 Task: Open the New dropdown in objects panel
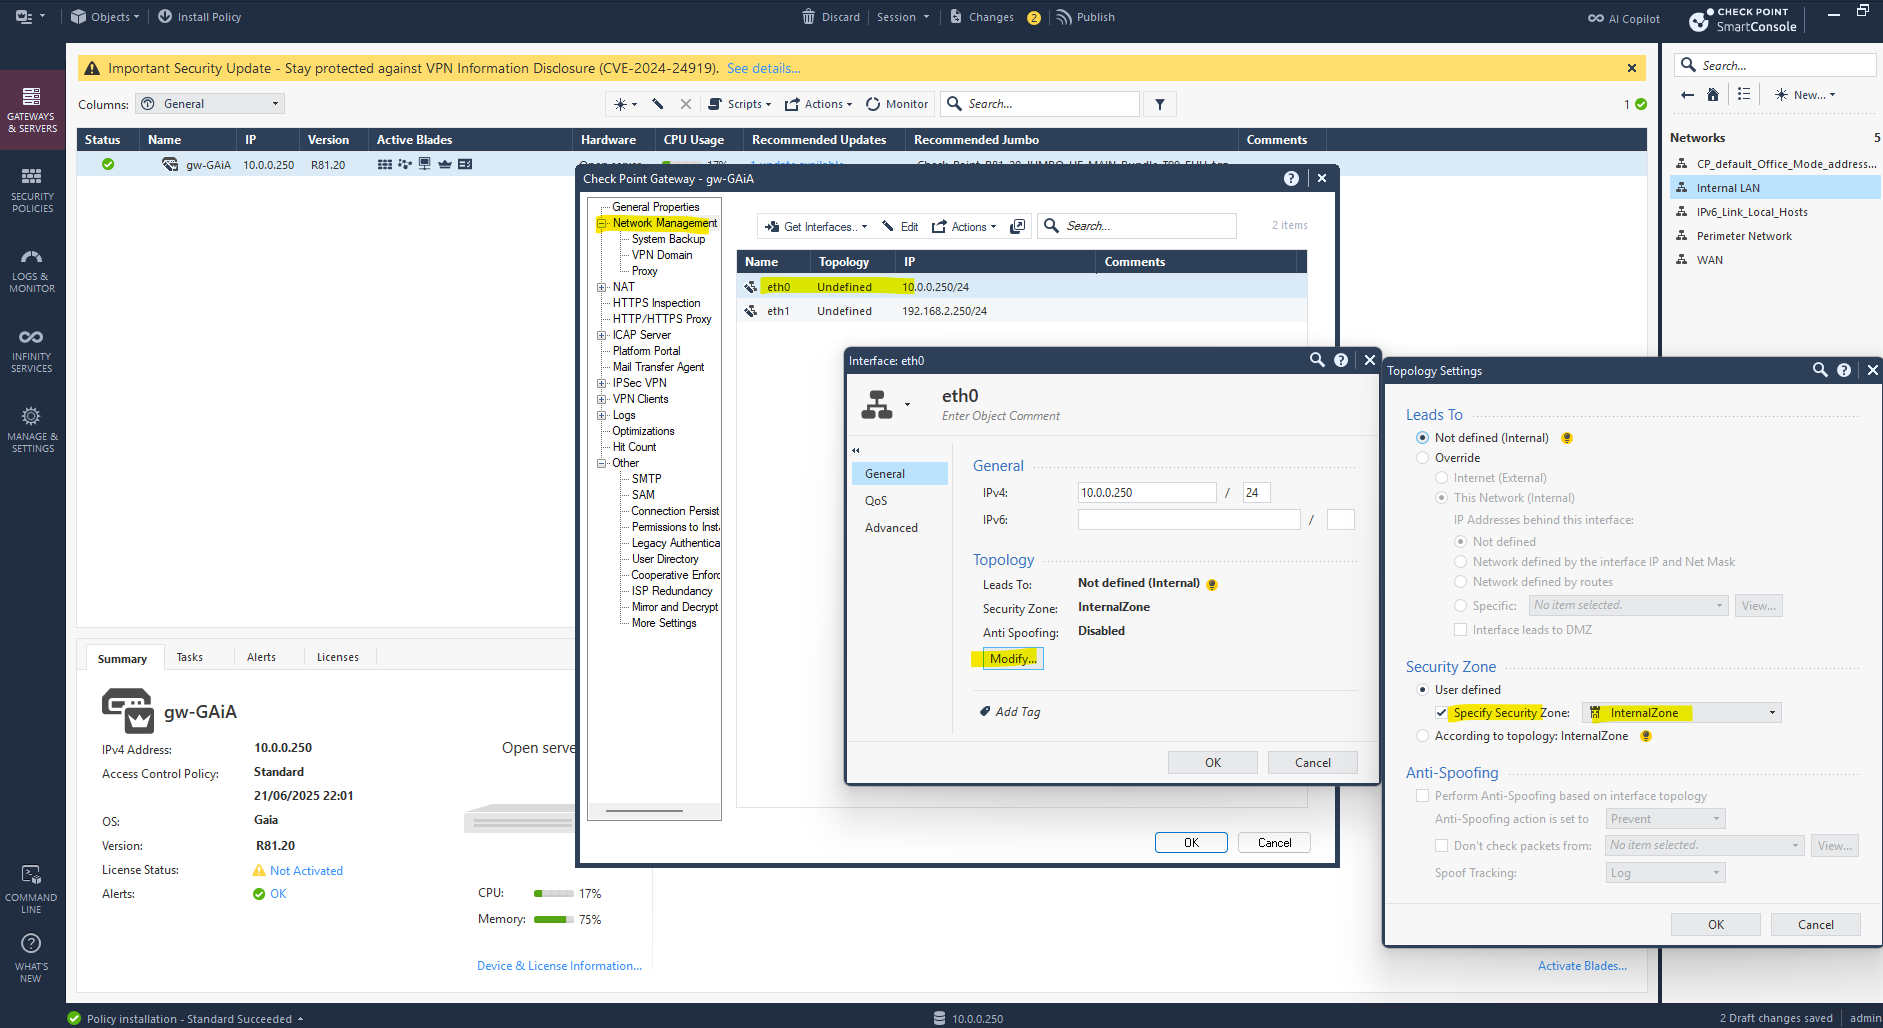[1805, 95]
